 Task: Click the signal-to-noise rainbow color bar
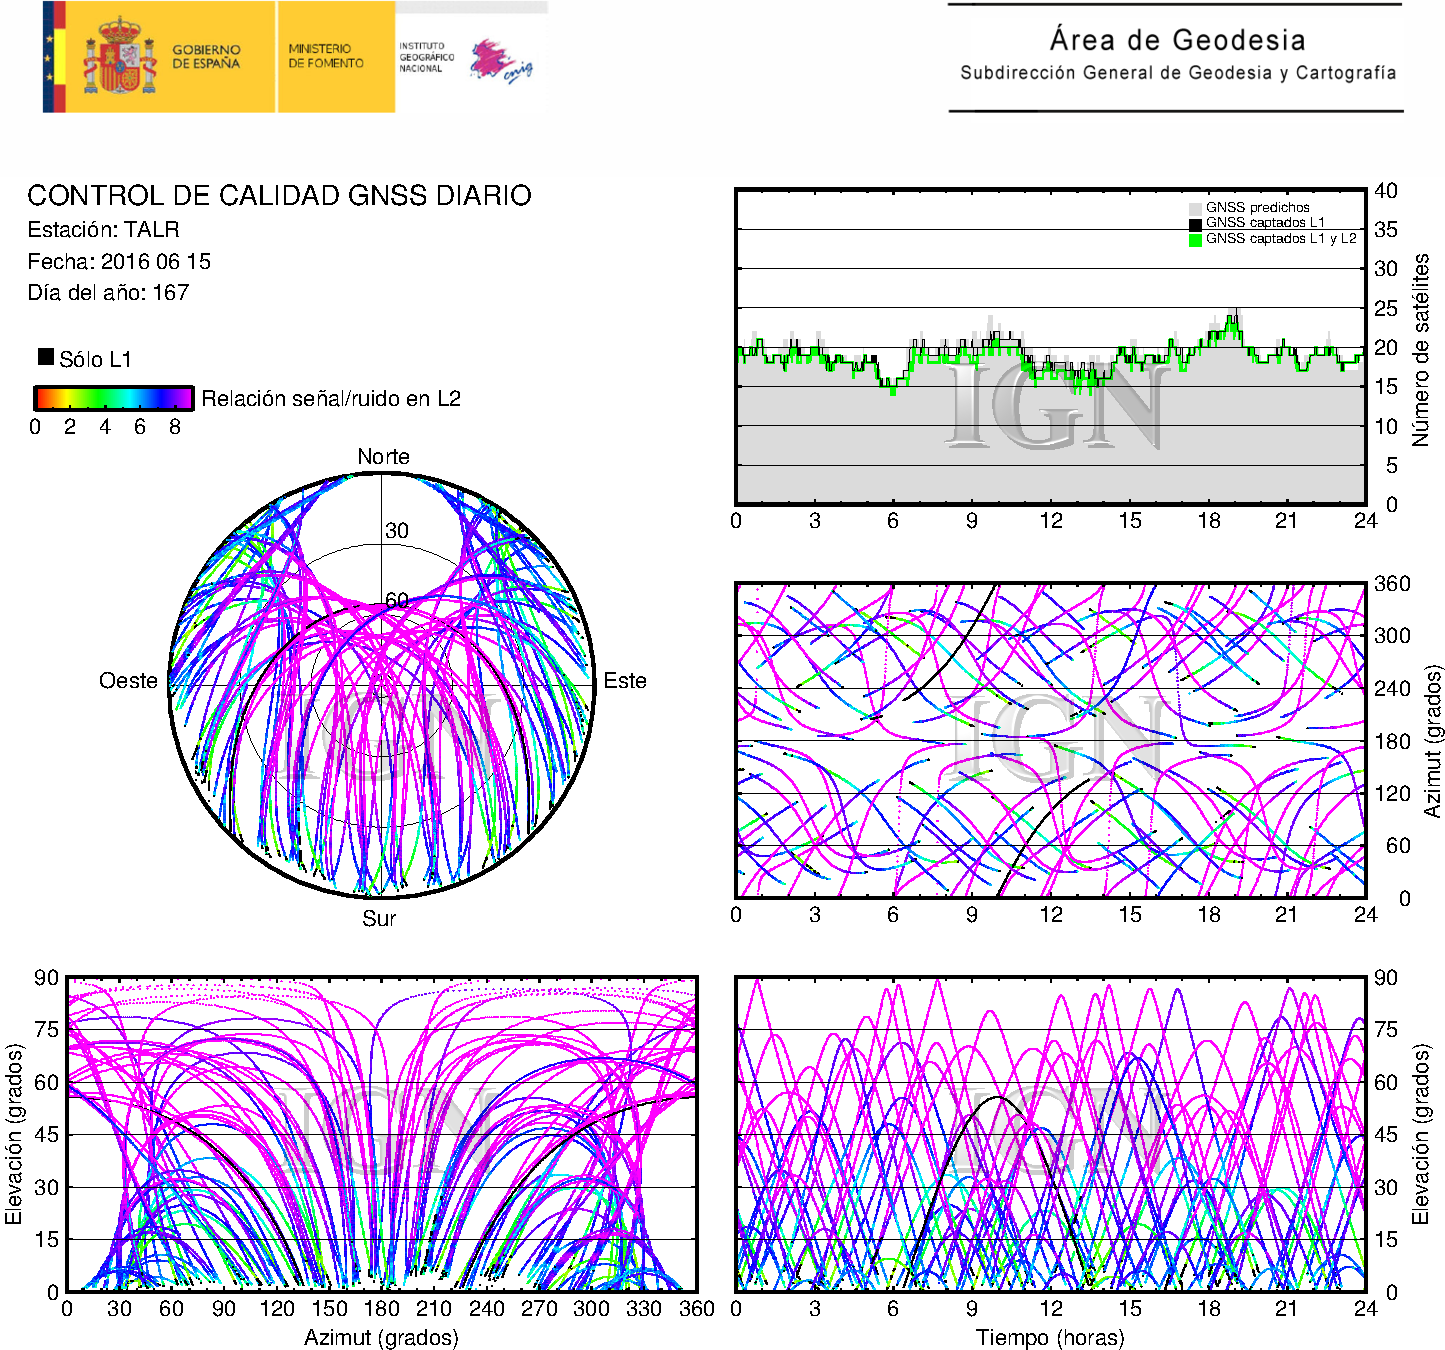(113, 398)
